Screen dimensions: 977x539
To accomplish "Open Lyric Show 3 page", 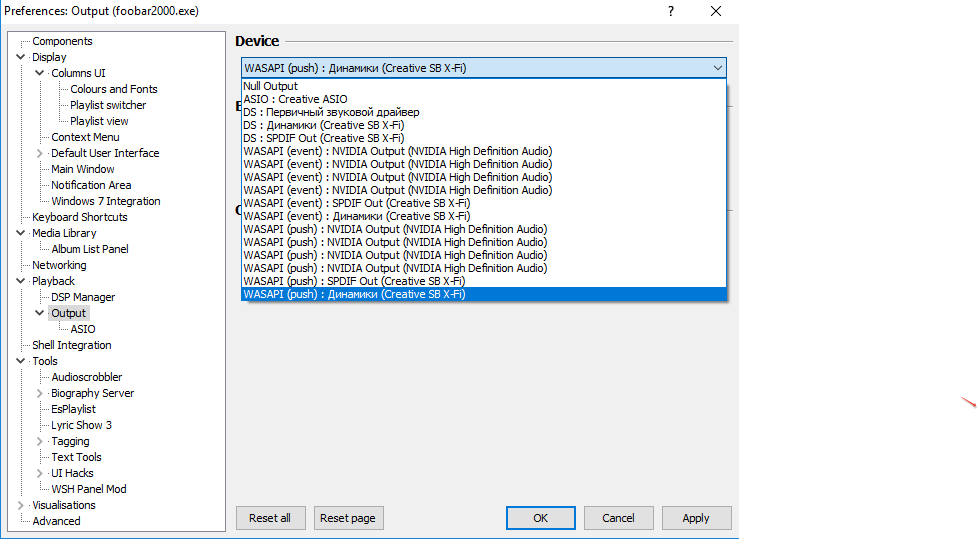I will (x=82, y=425).
